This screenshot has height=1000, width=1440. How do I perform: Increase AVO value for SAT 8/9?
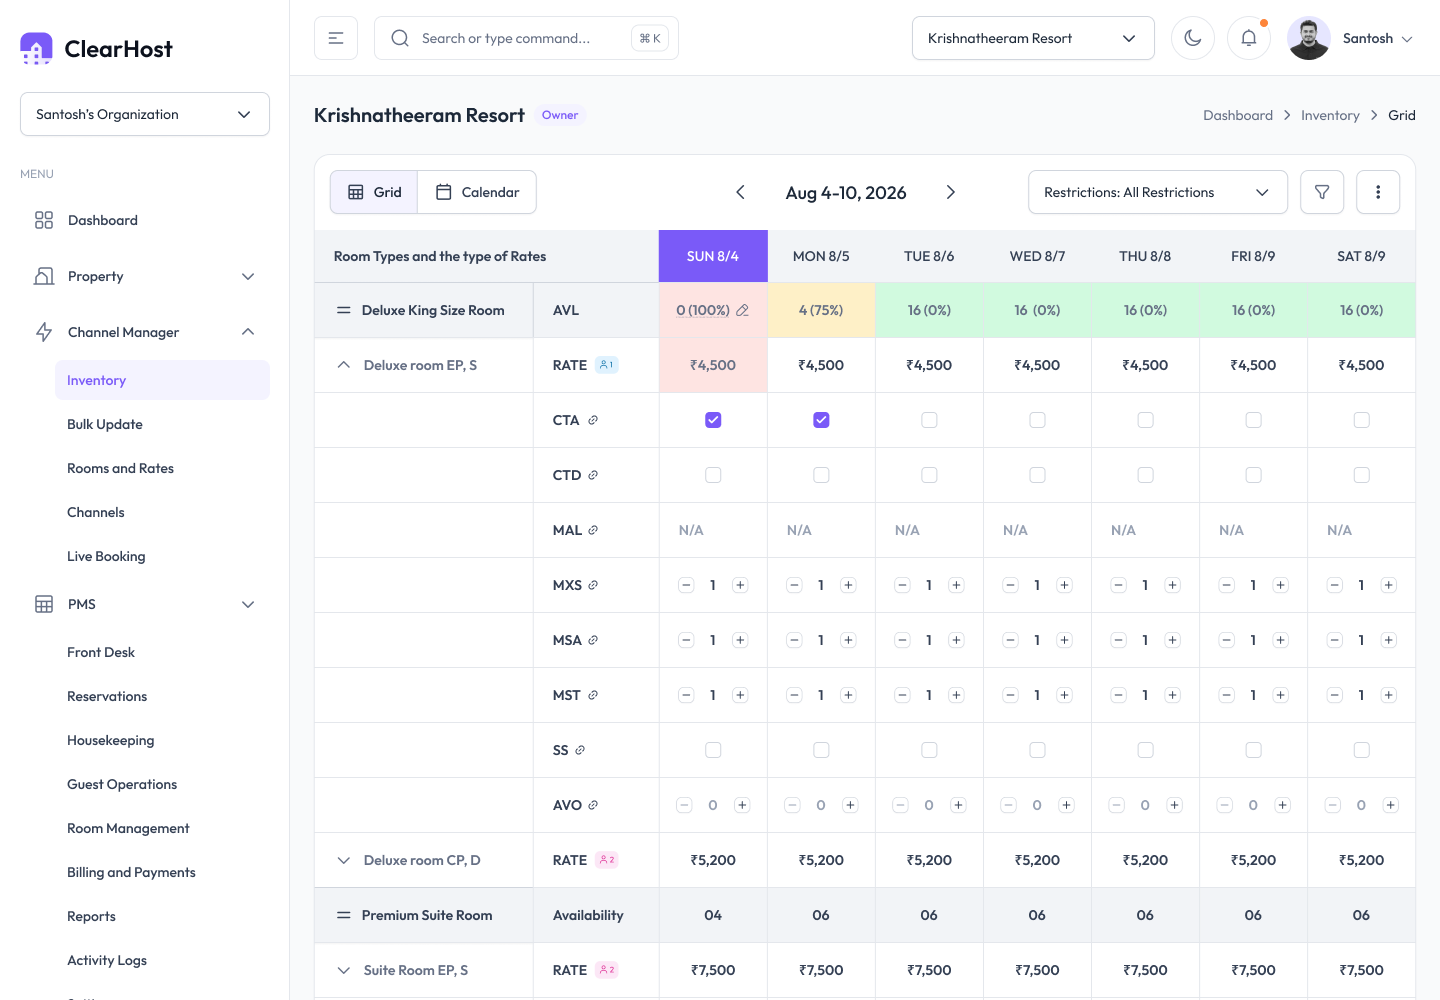coord(1390,805)
